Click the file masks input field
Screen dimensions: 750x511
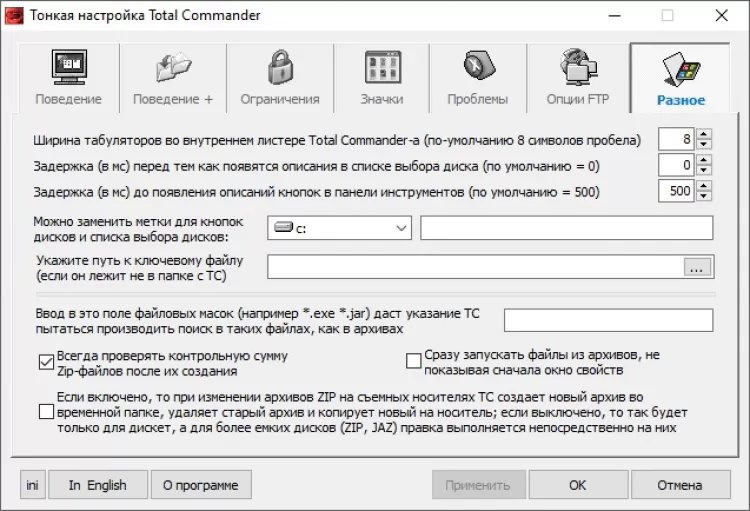point(607,320)
